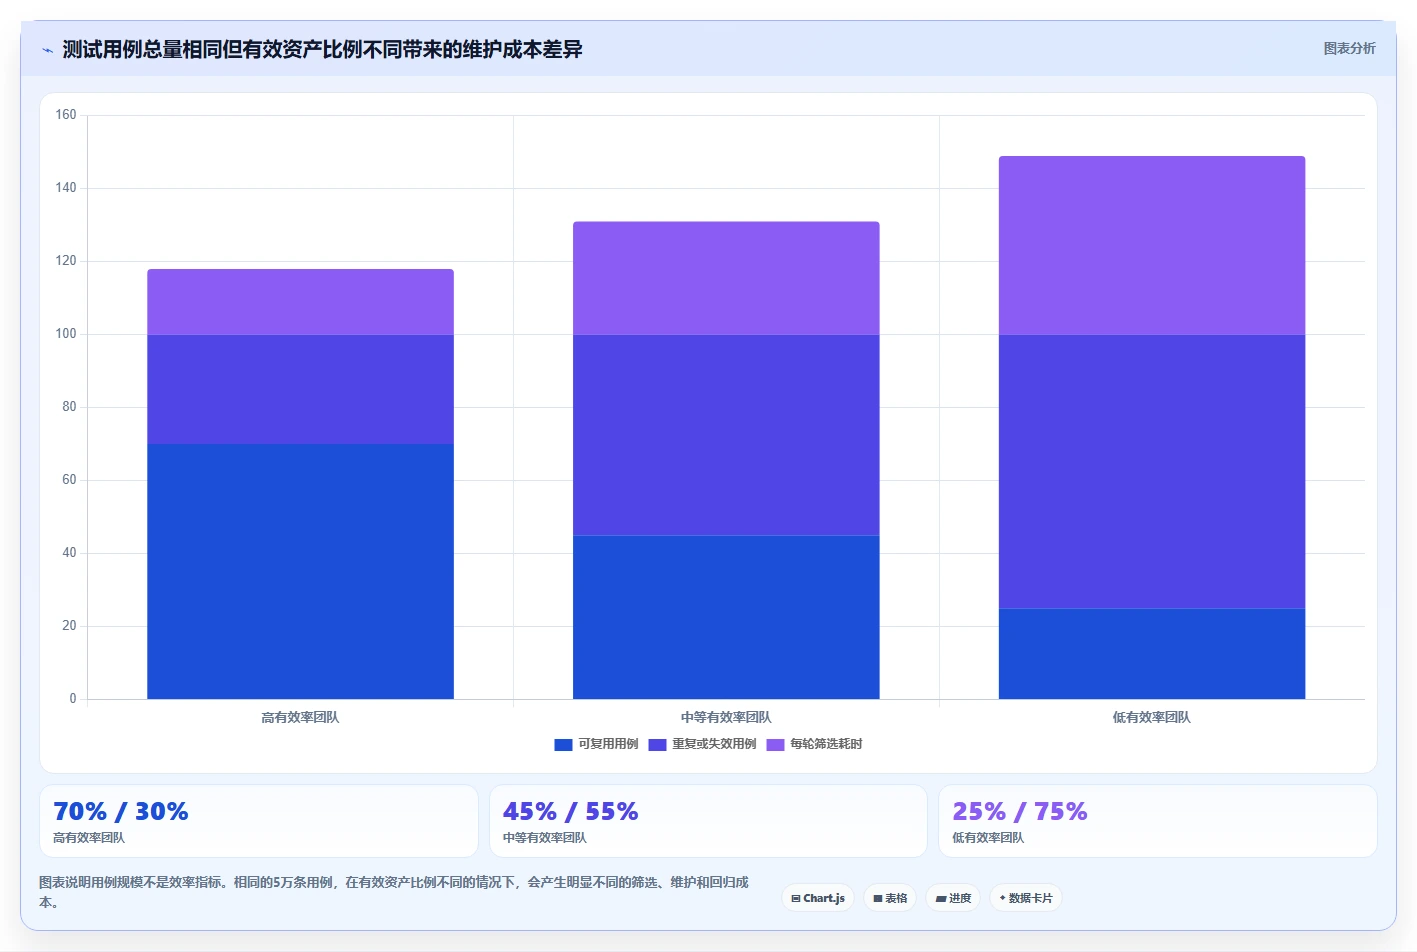This screenshot has height=952, width=1417.
Task: Click the blue bar segment of 高有效率团队
Action: pos(300,571)
